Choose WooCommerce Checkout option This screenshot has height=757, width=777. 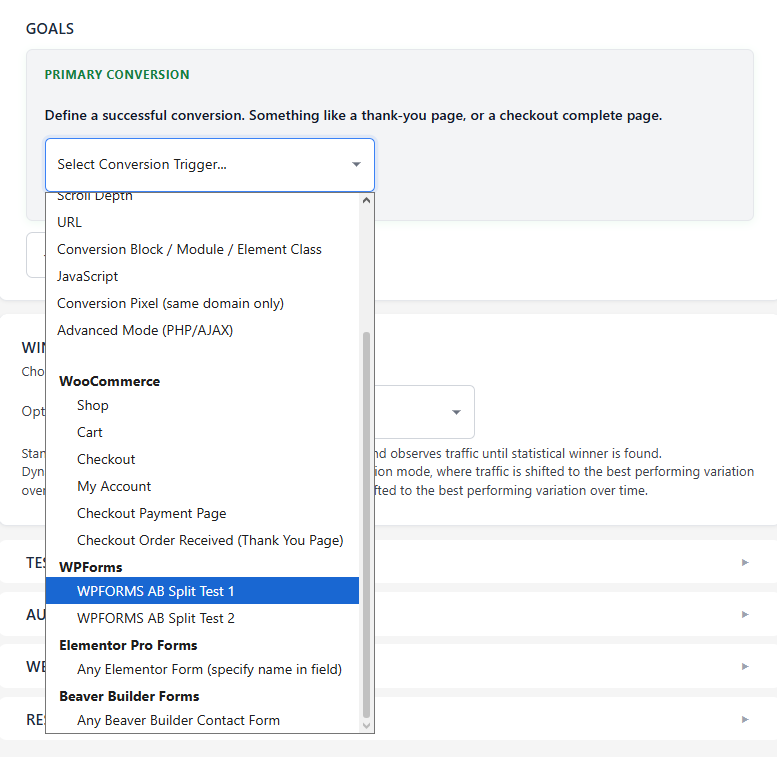[202, 459]
